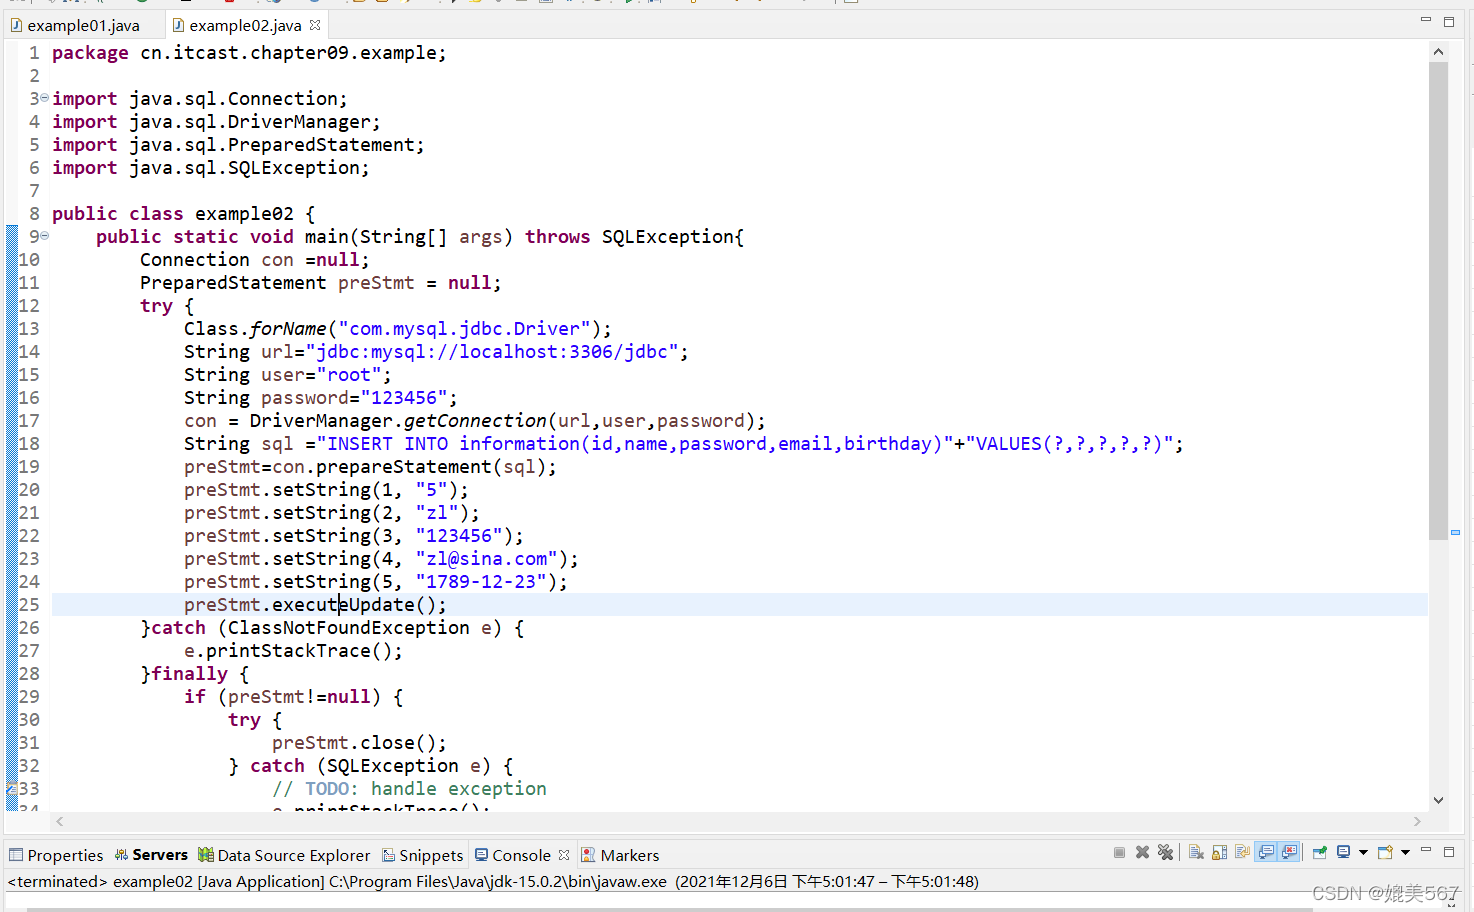Image resolution: width=1474 pixels, height=912 pixels.
Task: Collapse the import statements block
Action: click(42, 98)
